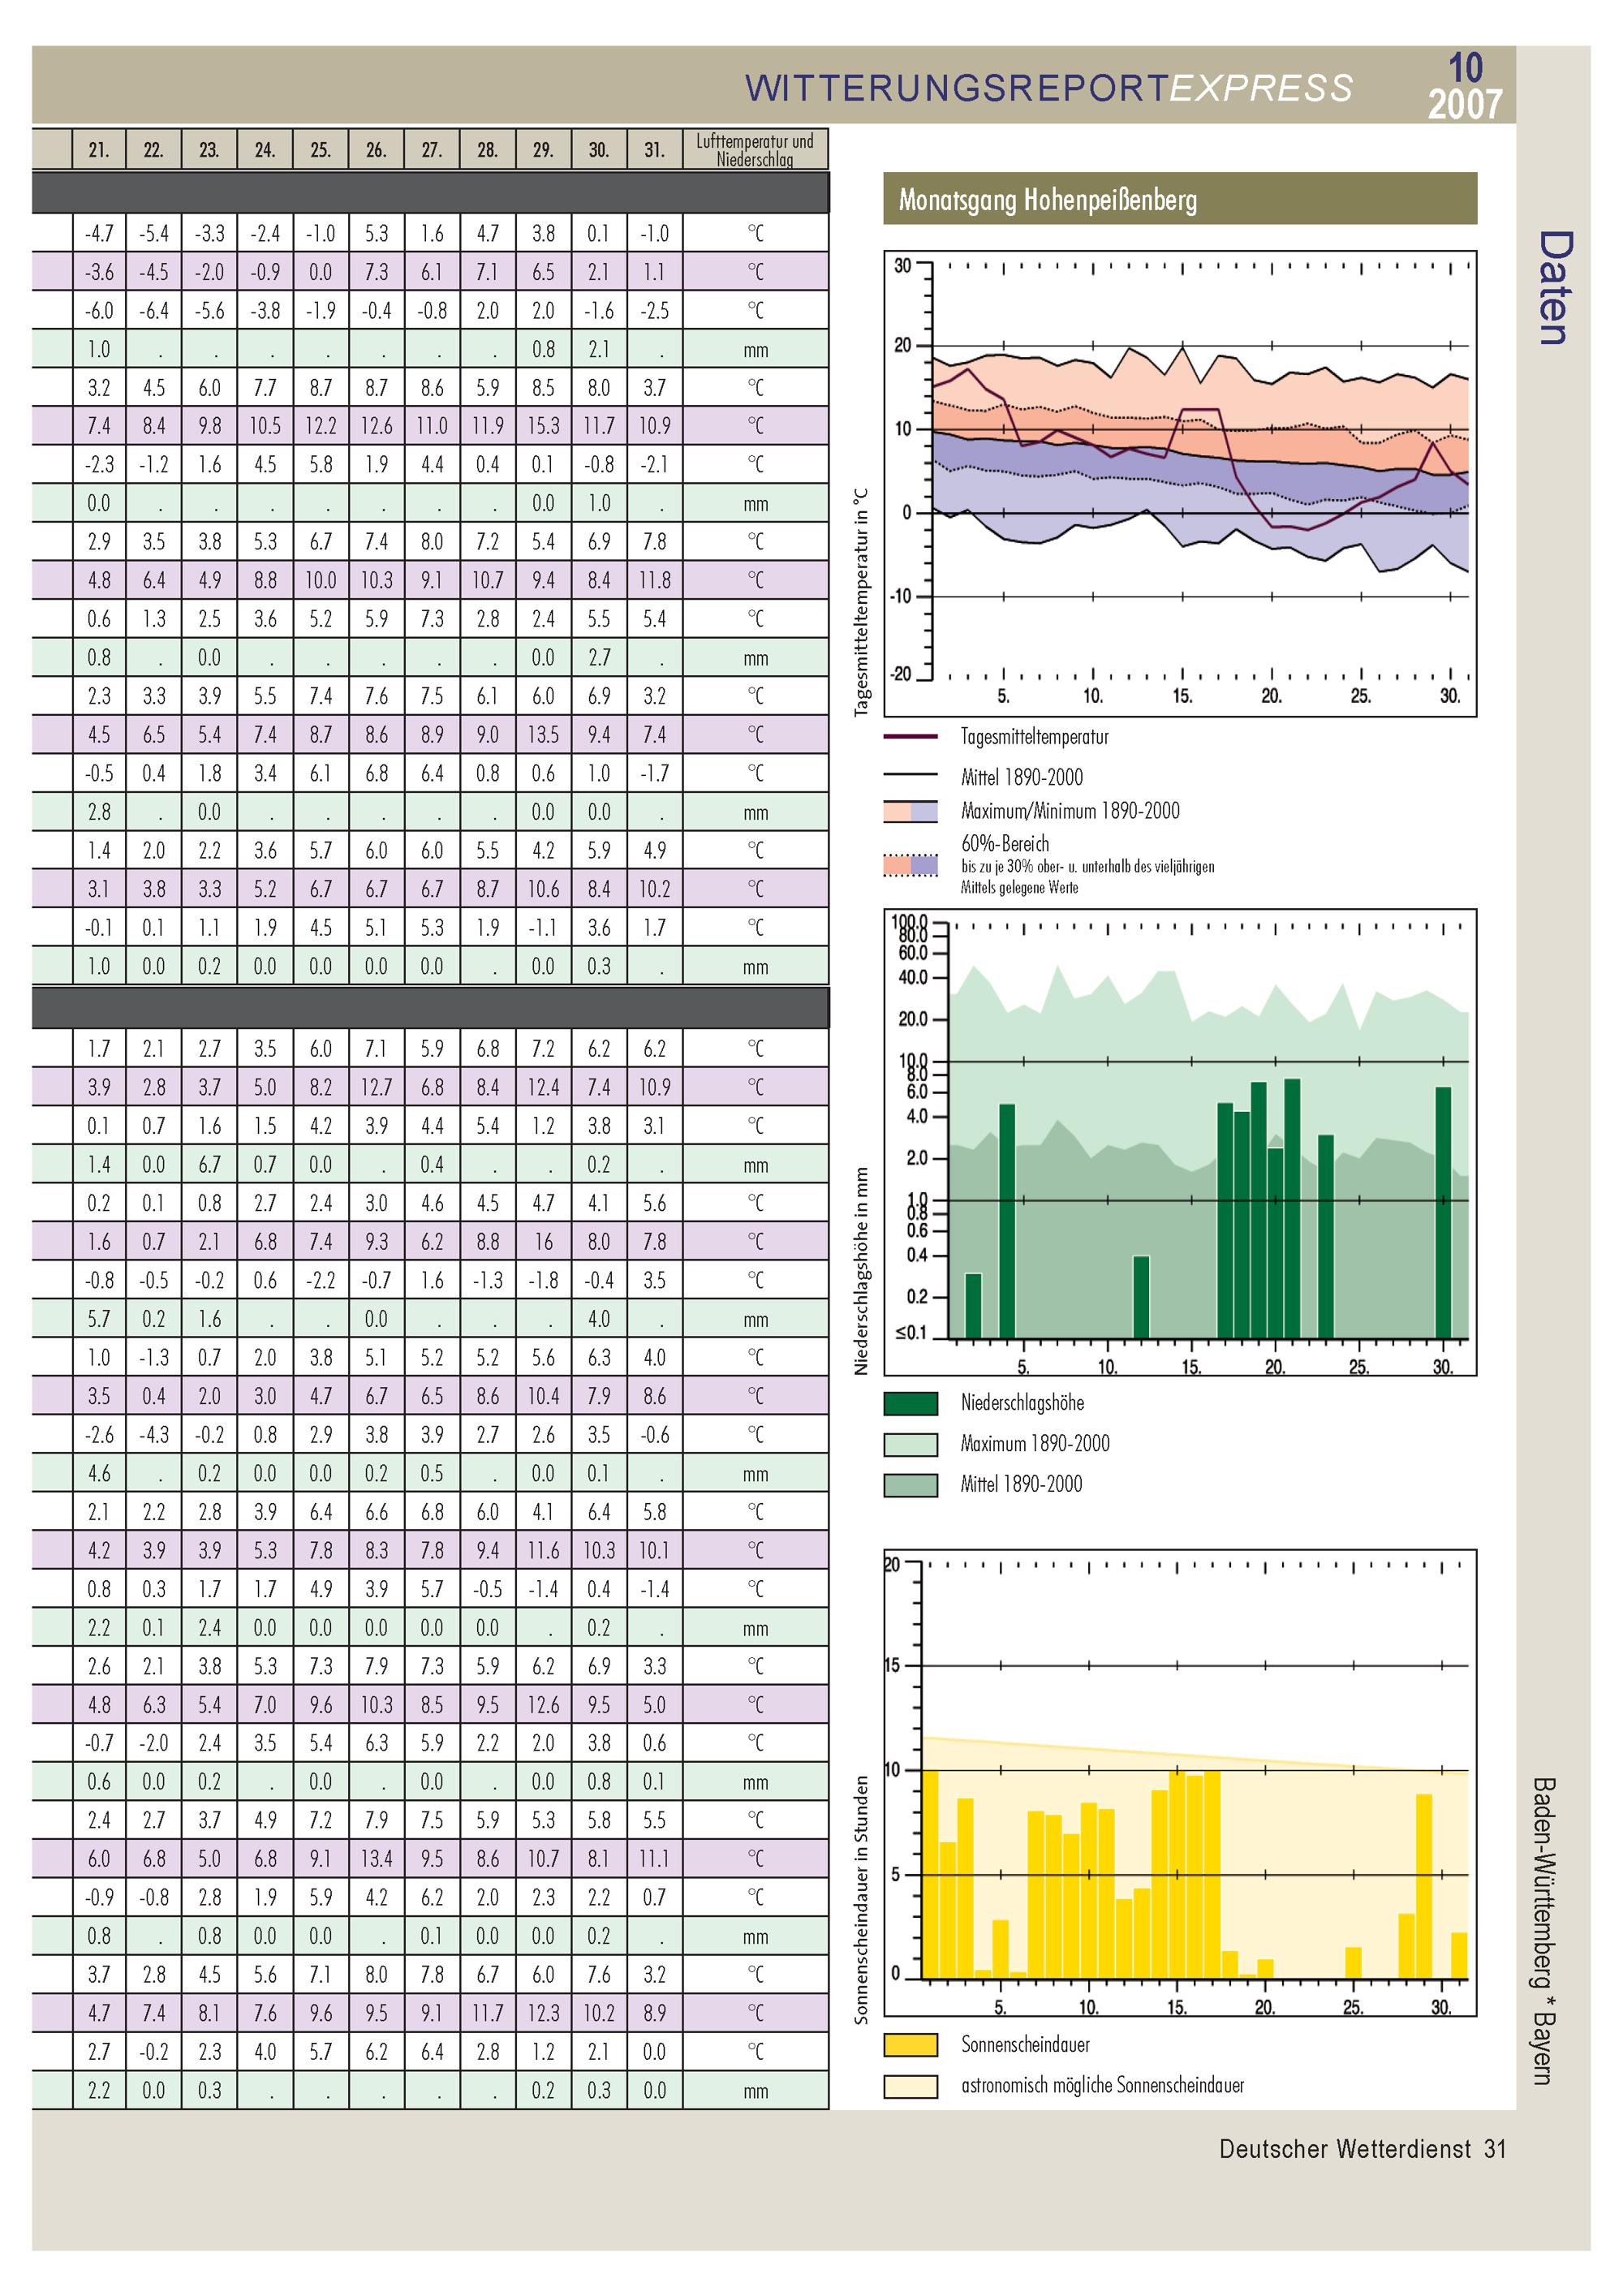The width and height of the screenshot is (1623, 2296).
Task: Click the 60%-Bereich dotted legend swatch
Action: click(x=910, y=865)
